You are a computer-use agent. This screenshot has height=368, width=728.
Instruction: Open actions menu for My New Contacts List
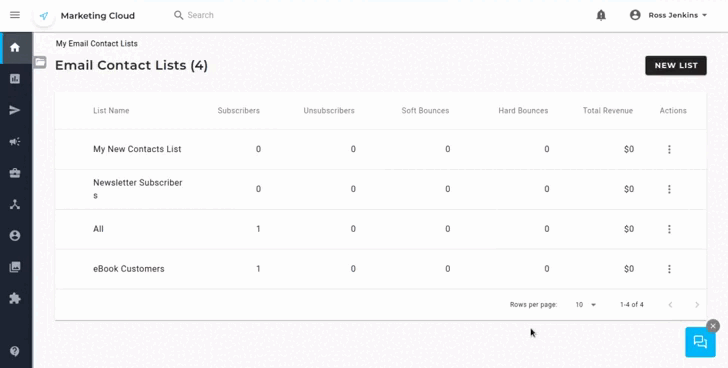point(669,149)
